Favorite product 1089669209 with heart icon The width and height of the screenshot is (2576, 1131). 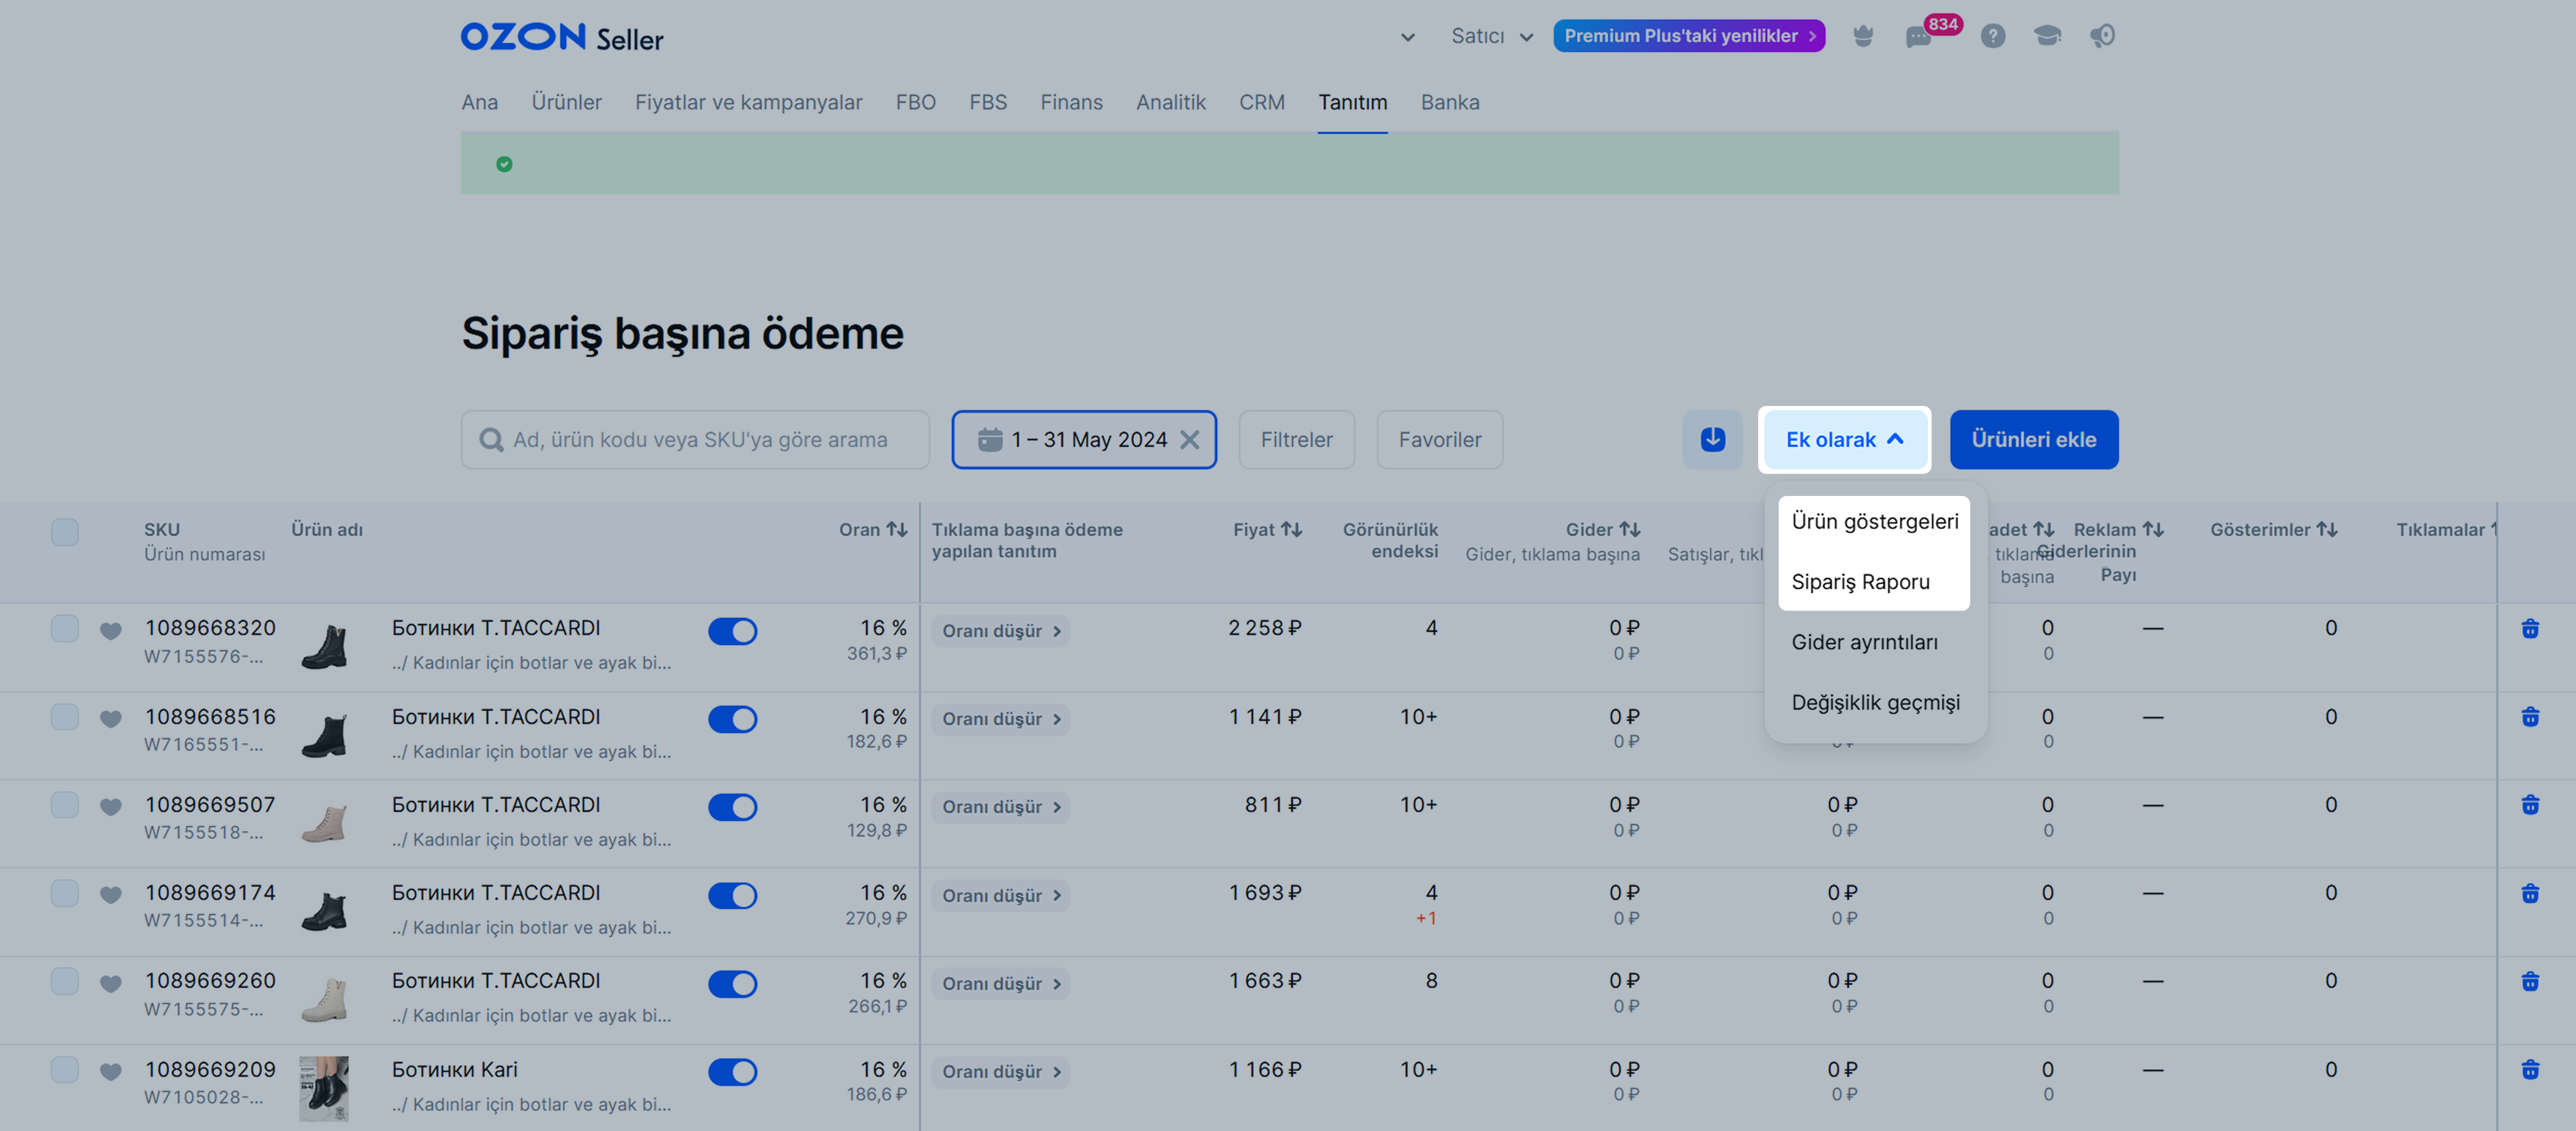pos(111,1072)
